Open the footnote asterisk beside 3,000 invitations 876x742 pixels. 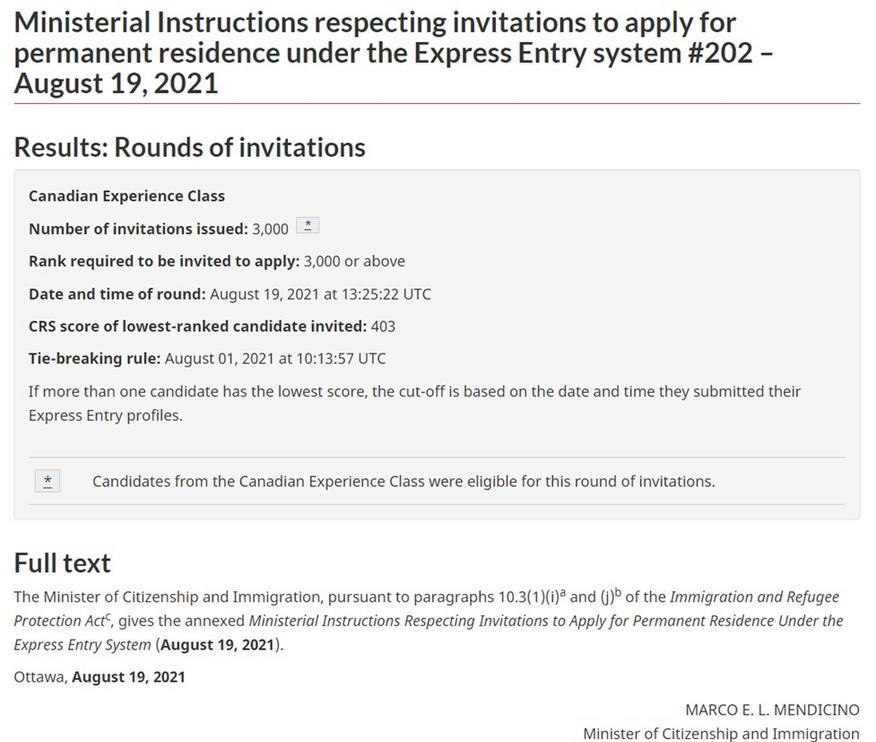click(307, 225)
